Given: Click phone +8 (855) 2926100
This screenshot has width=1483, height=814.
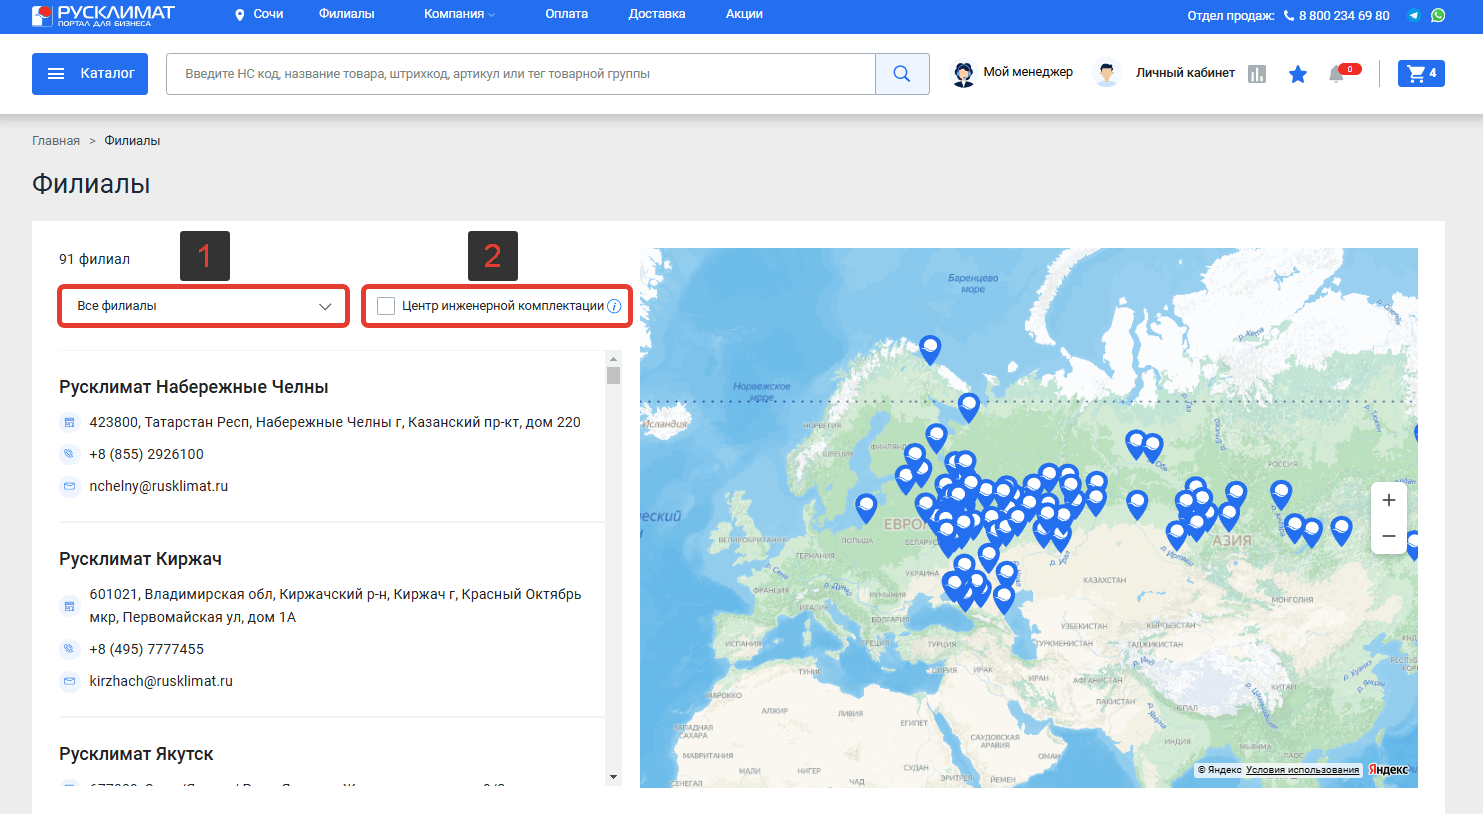Looking at the screenshot, I should click(147, 454).
